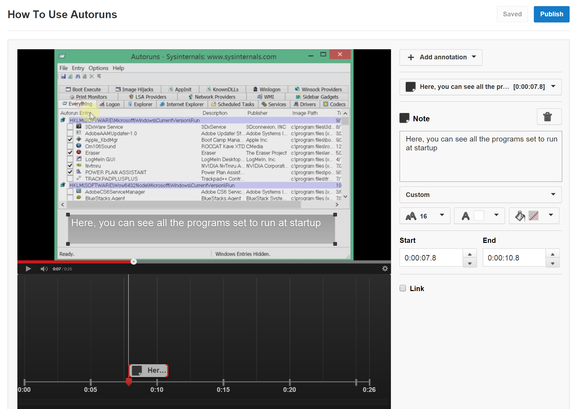Screen dimensions: 580x409
Task: Click the Publisher column header
Action: coord(257,113)
